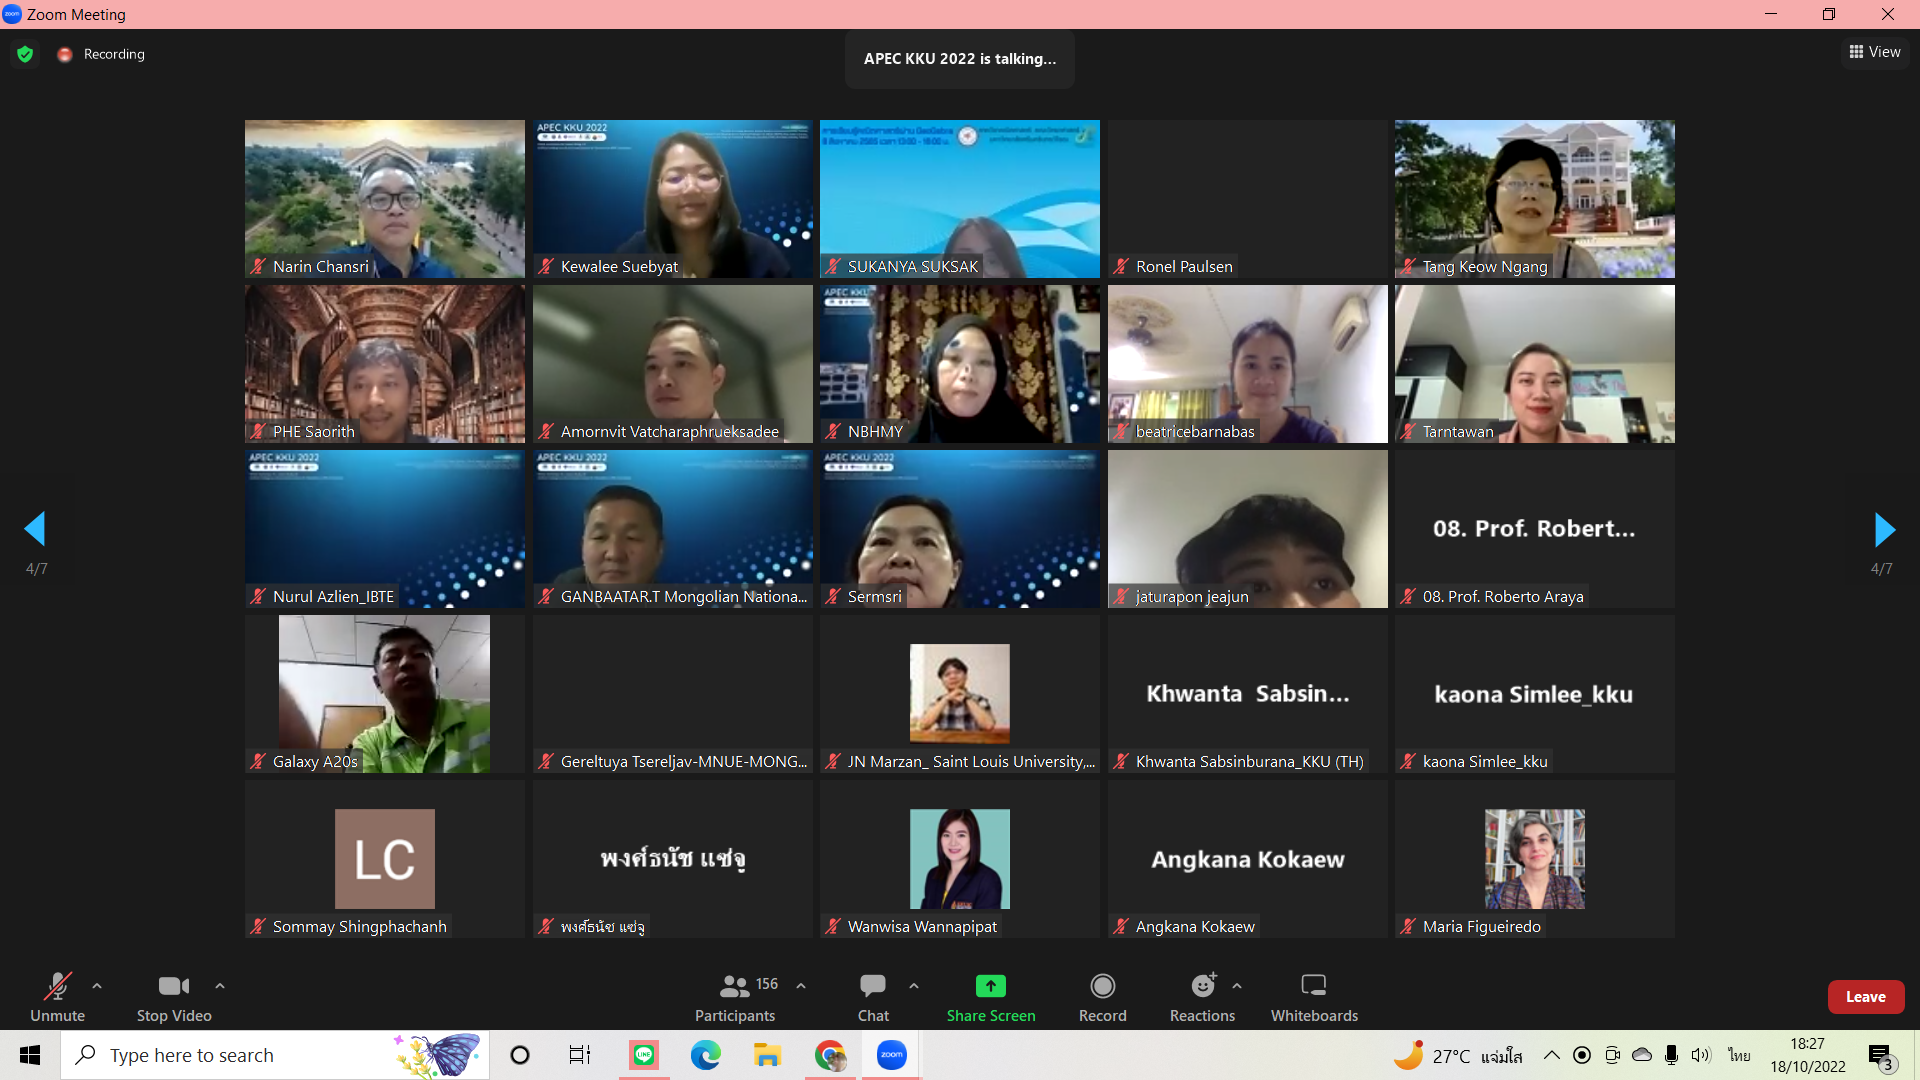Expand the audio options arrow beside Unmute
This screenshot has width=1920, height=1080.
pyautogui.click(x=97, y=986)
